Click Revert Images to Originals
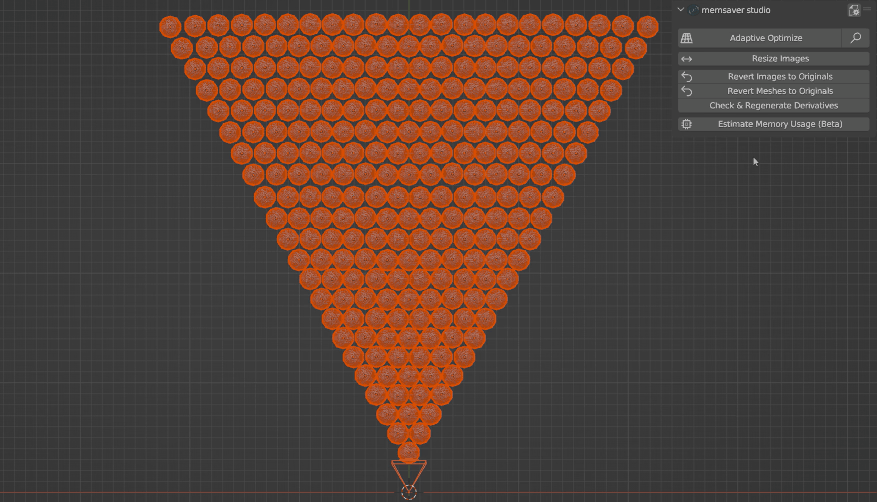Screen dimensions: 877x502 pyautogui.click(x=774, y=77)
